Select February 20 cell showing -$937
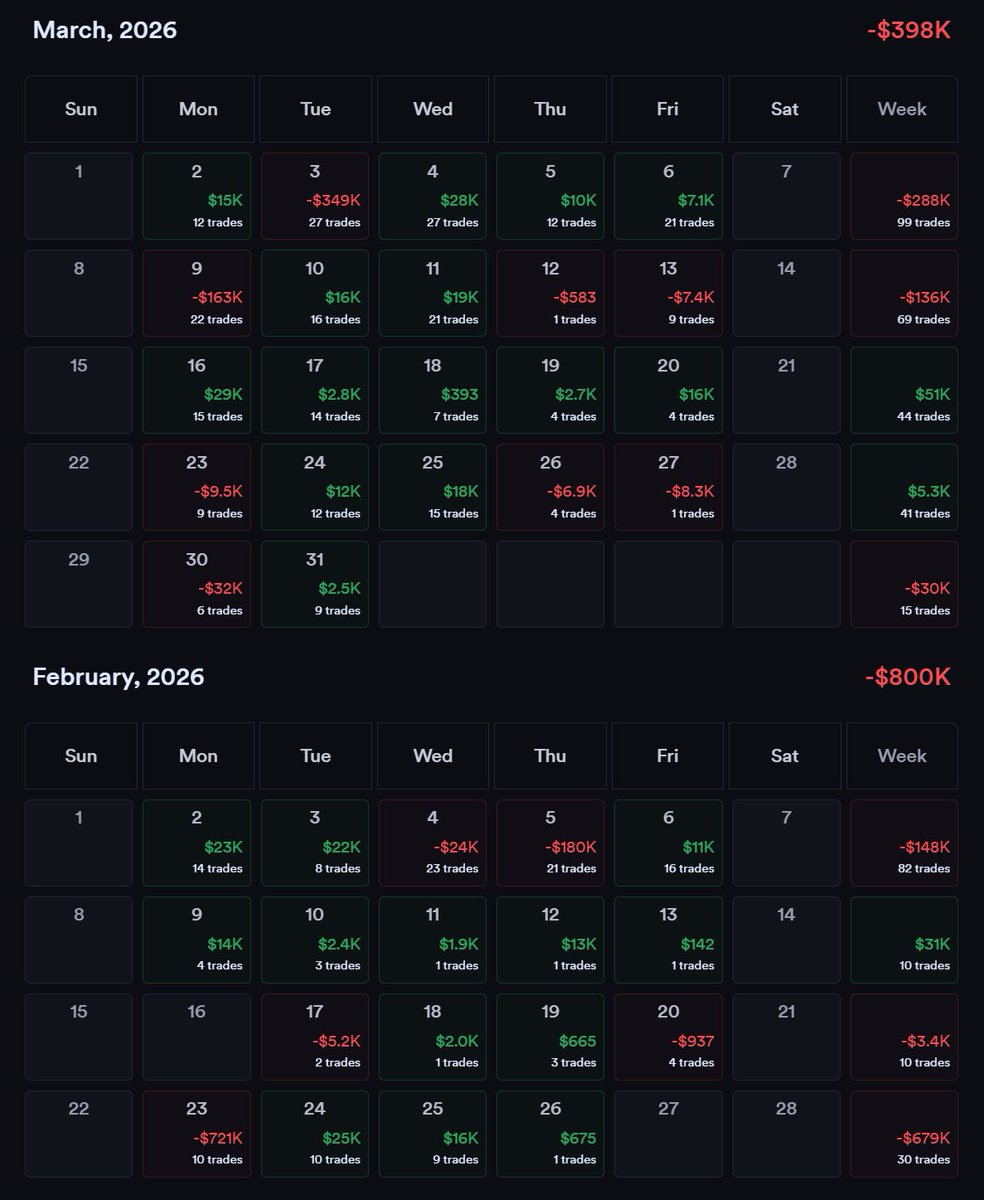The height and width of the screenshot is (1200, 984). tap(668, 1037)
